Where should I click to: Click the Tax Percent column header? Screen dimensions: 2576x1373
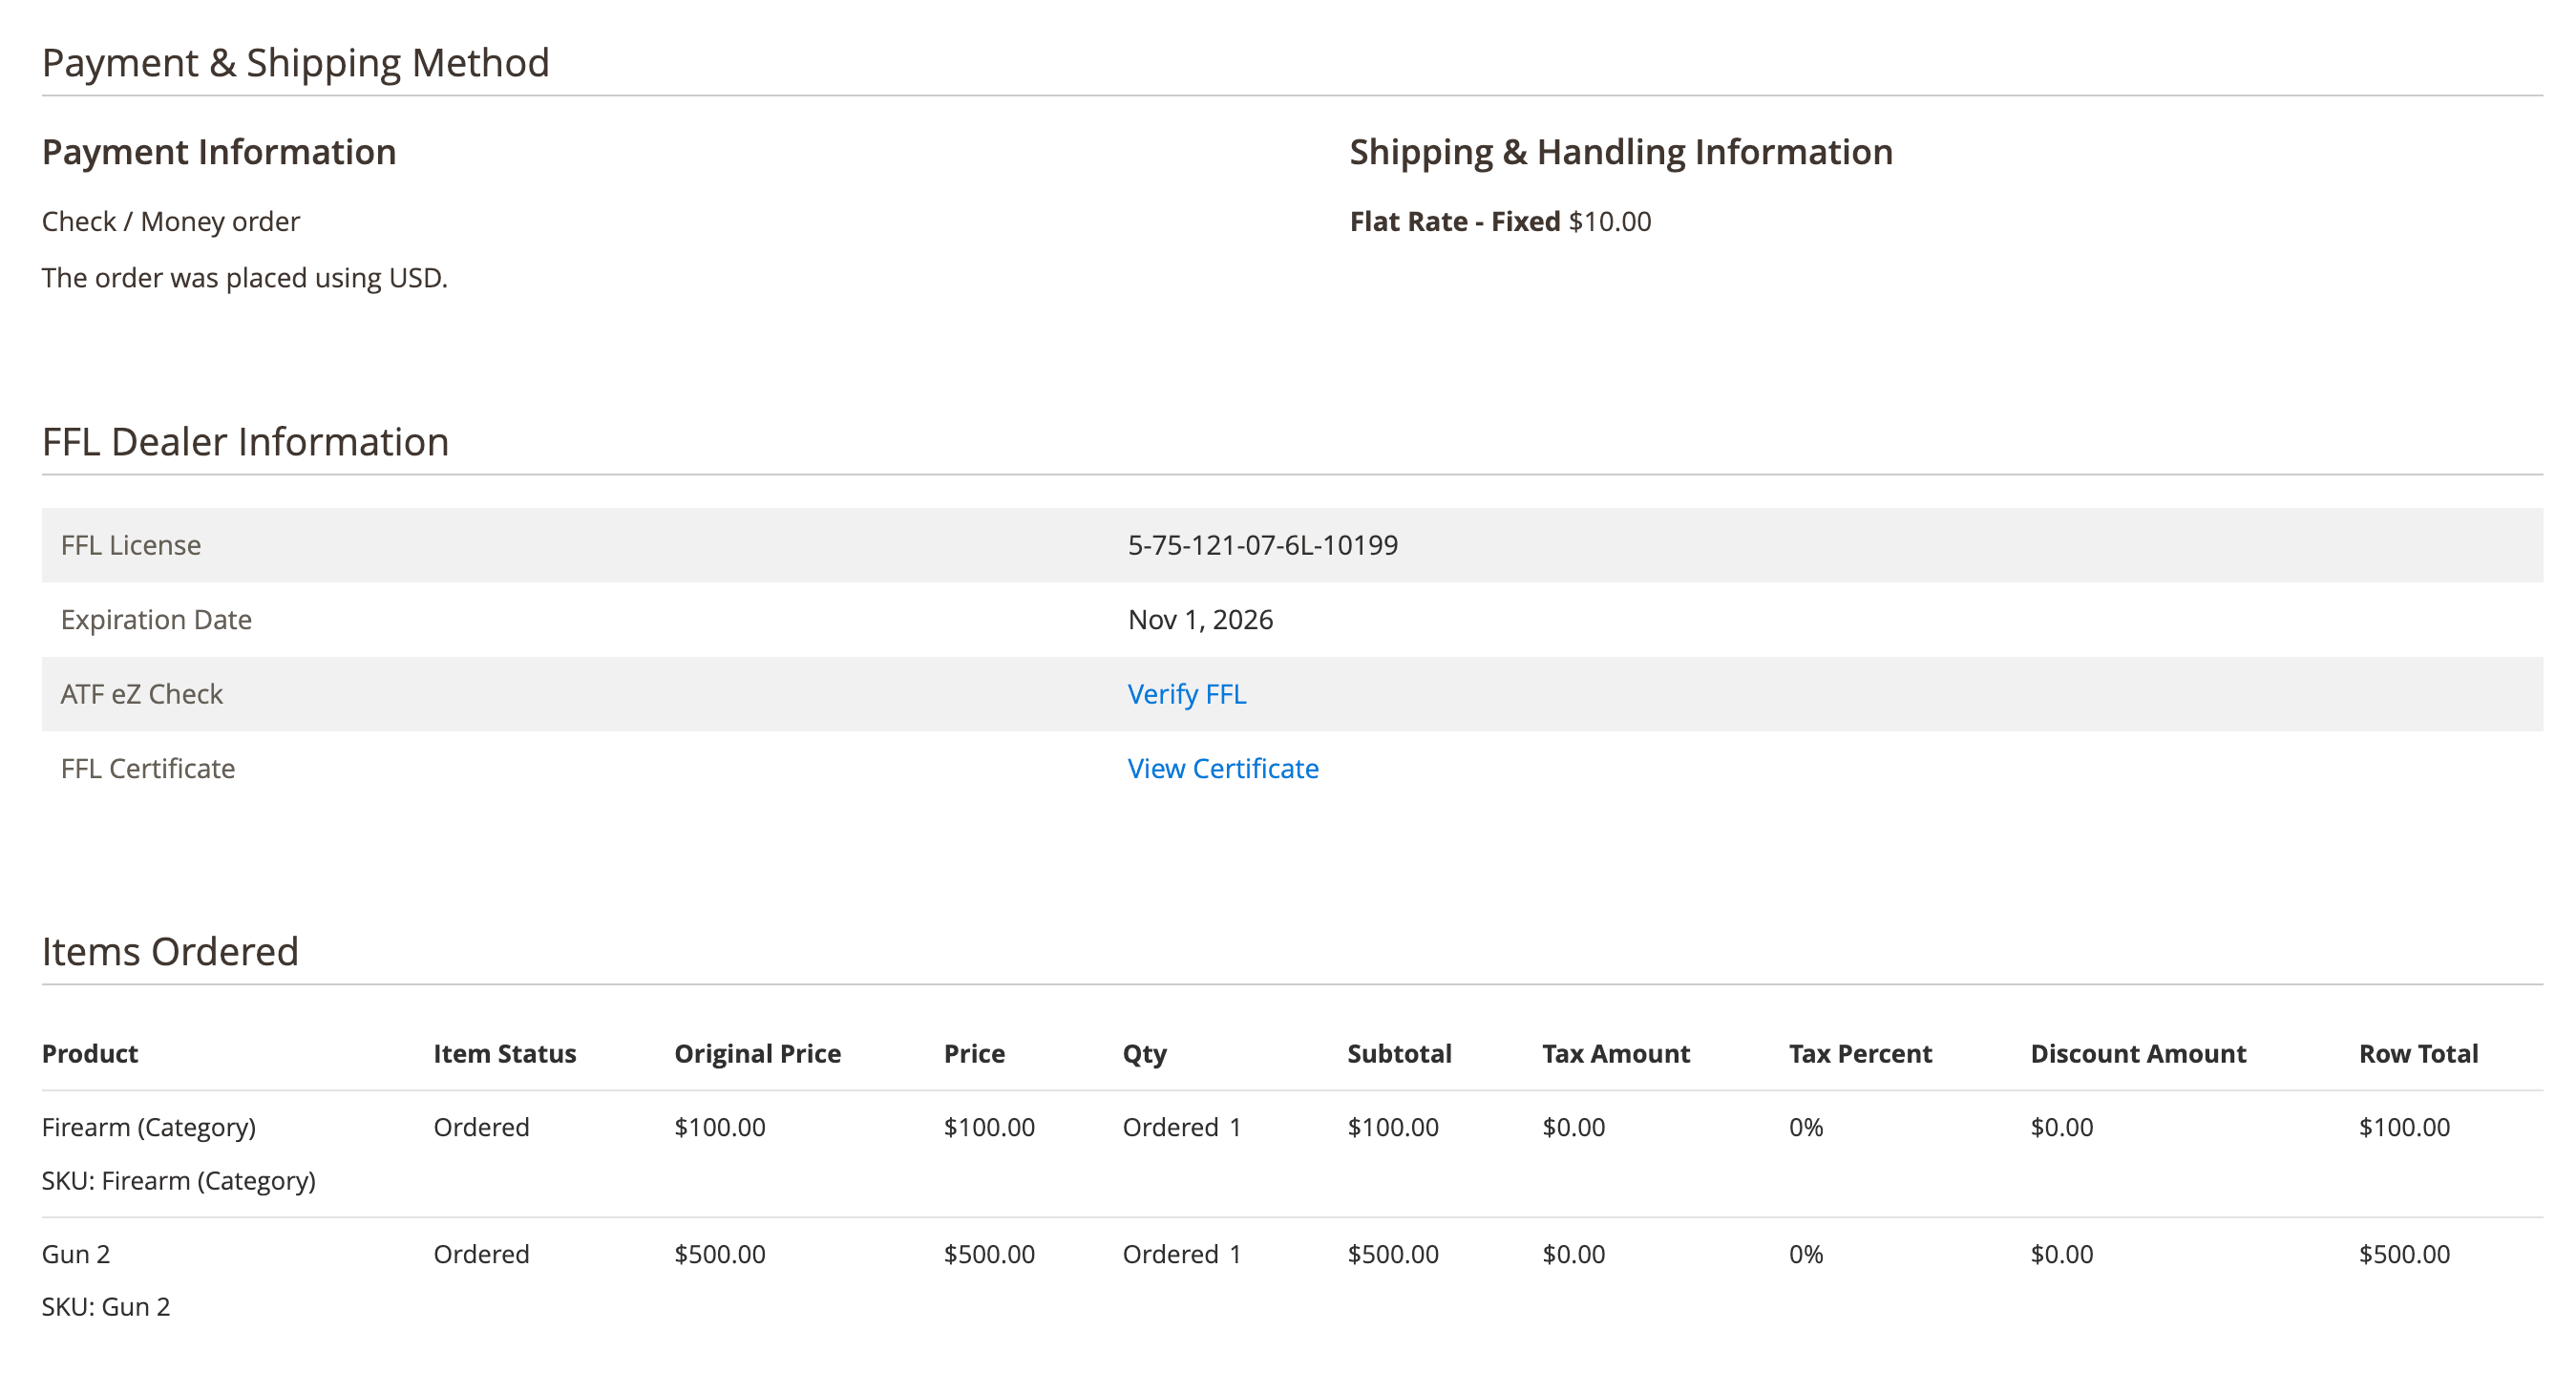point(1861,1053)
